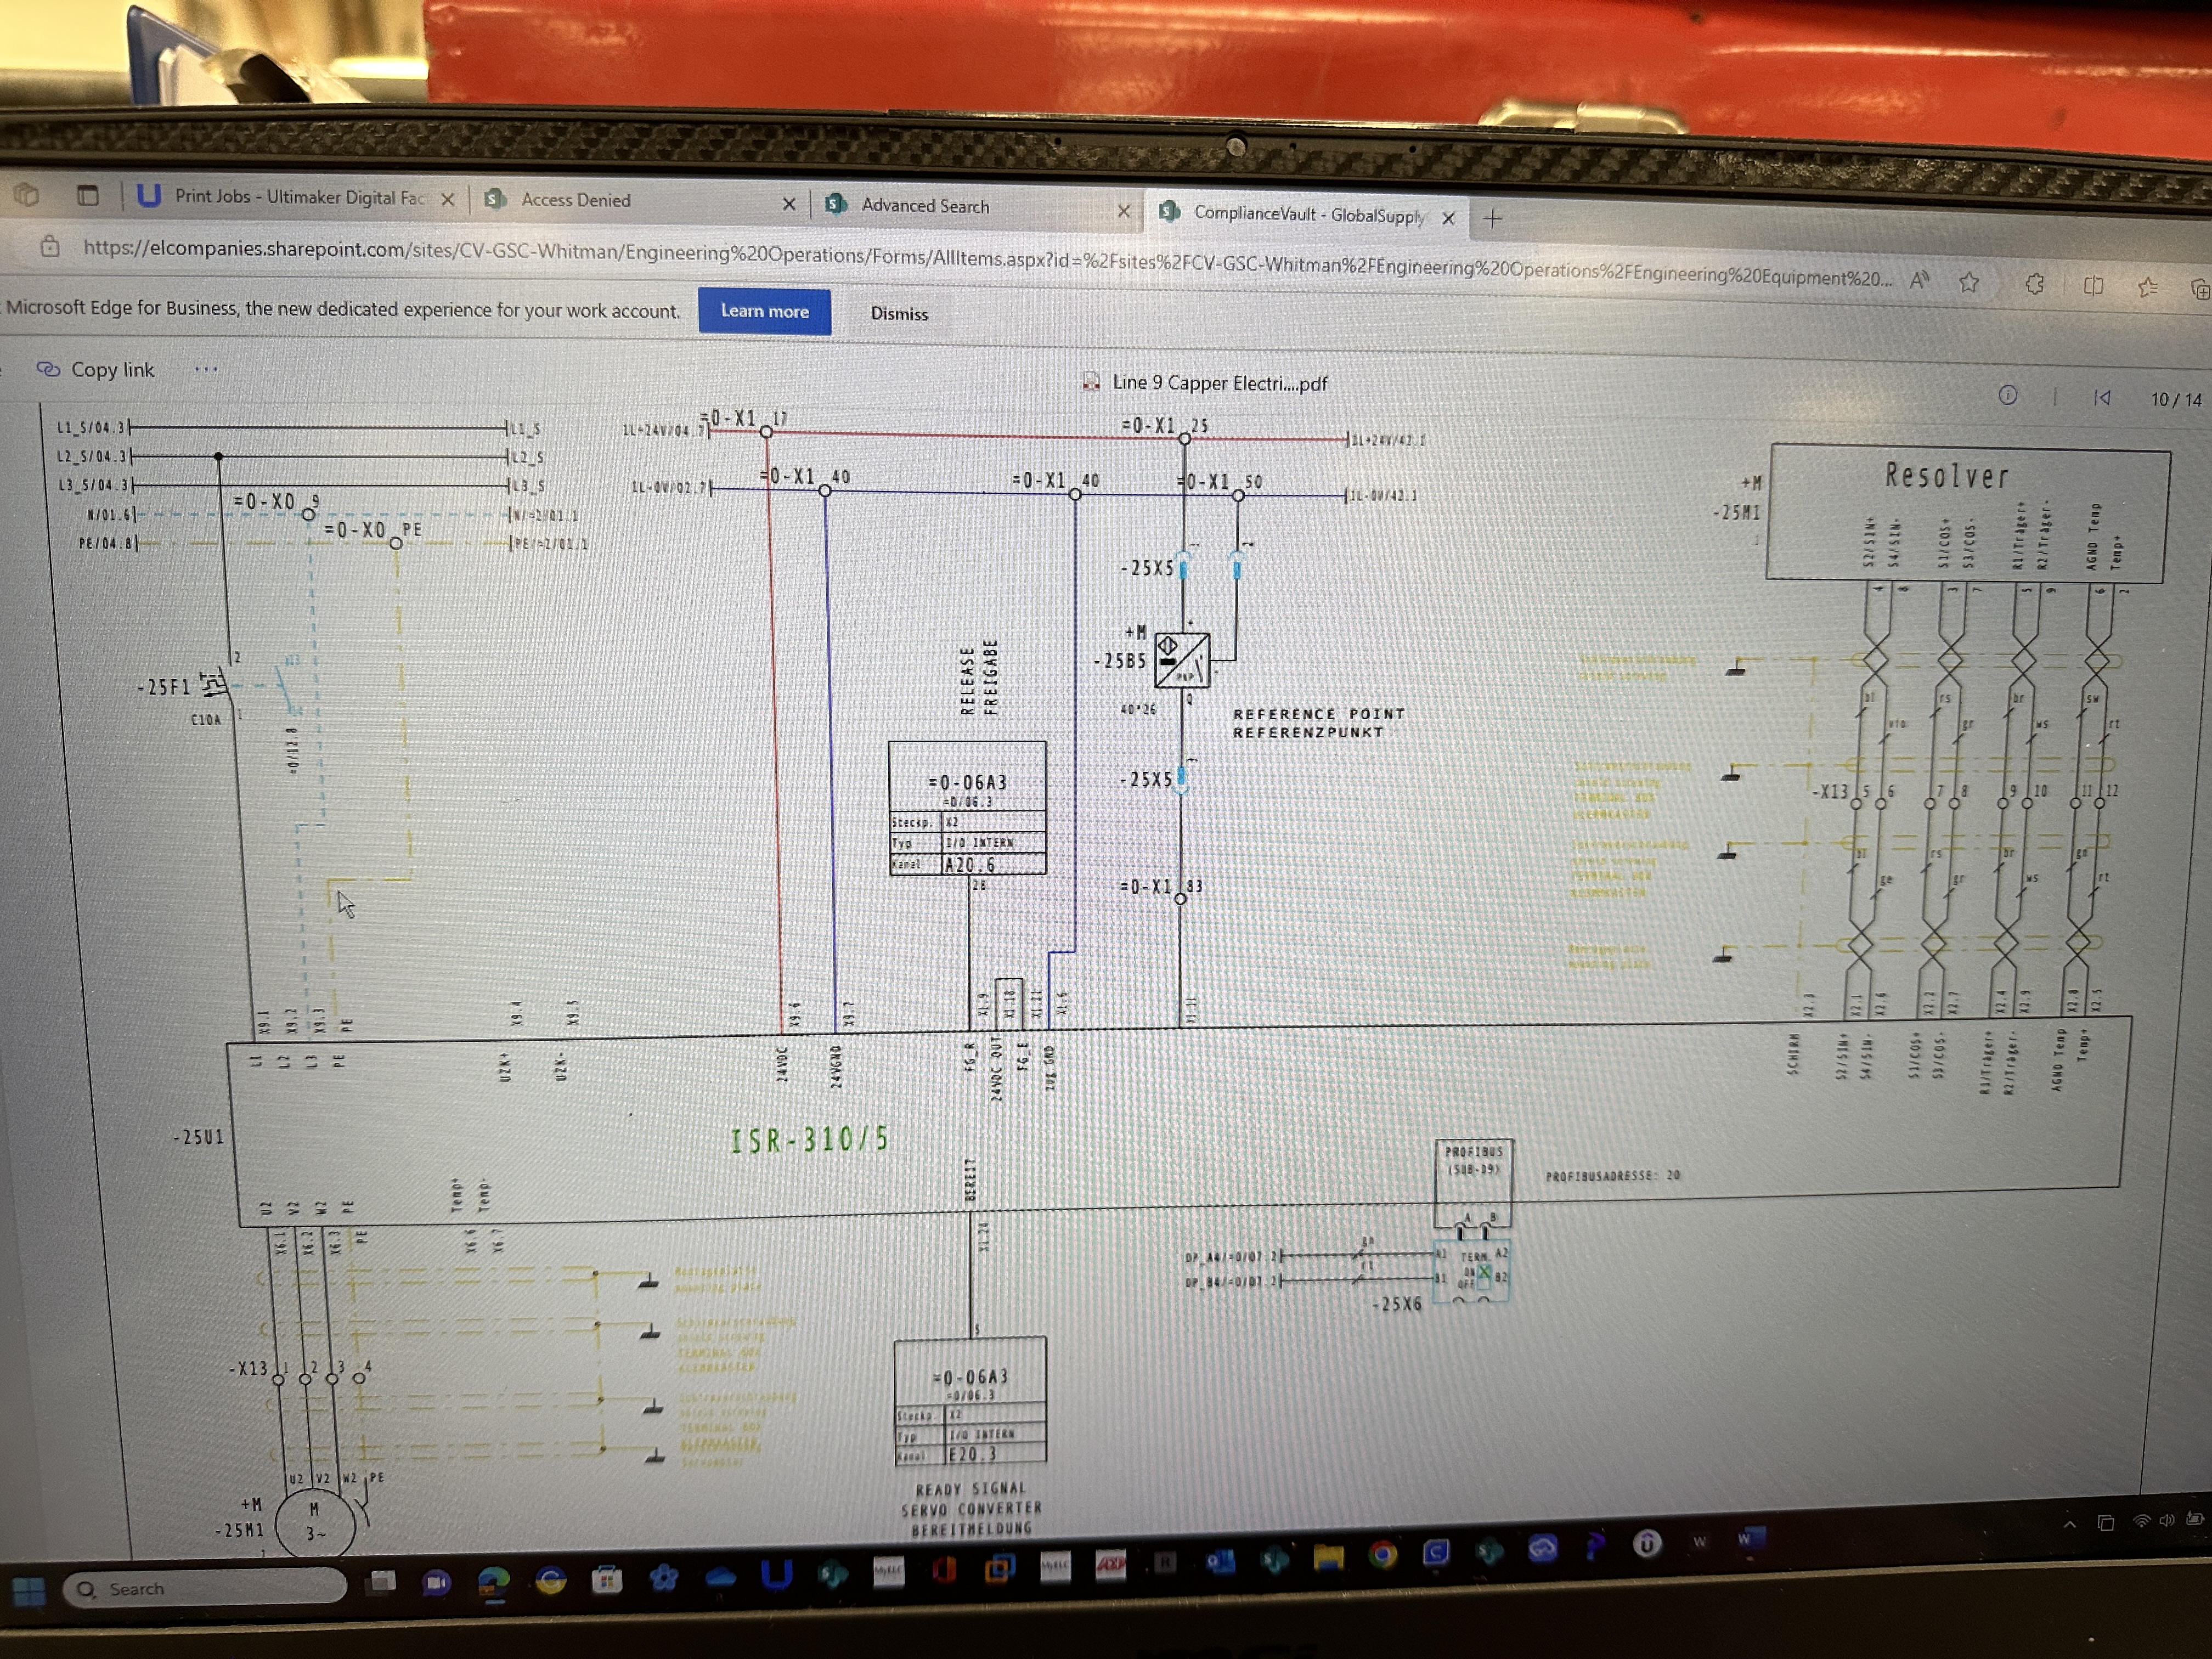Switch to Advanced Search tab

coord(925,206)
